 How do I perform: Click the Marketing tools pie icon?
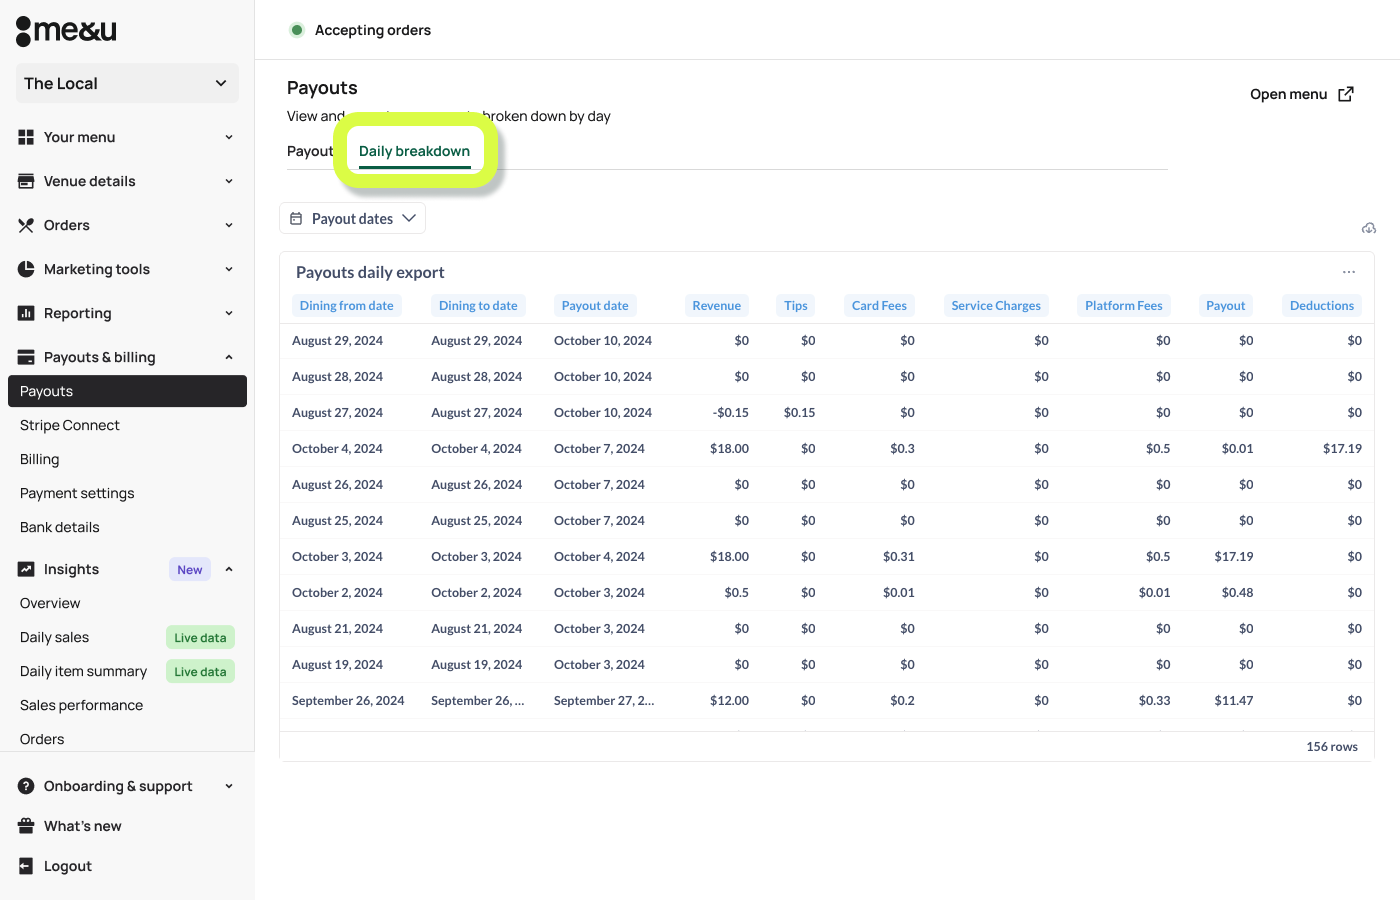click(26, 269)
